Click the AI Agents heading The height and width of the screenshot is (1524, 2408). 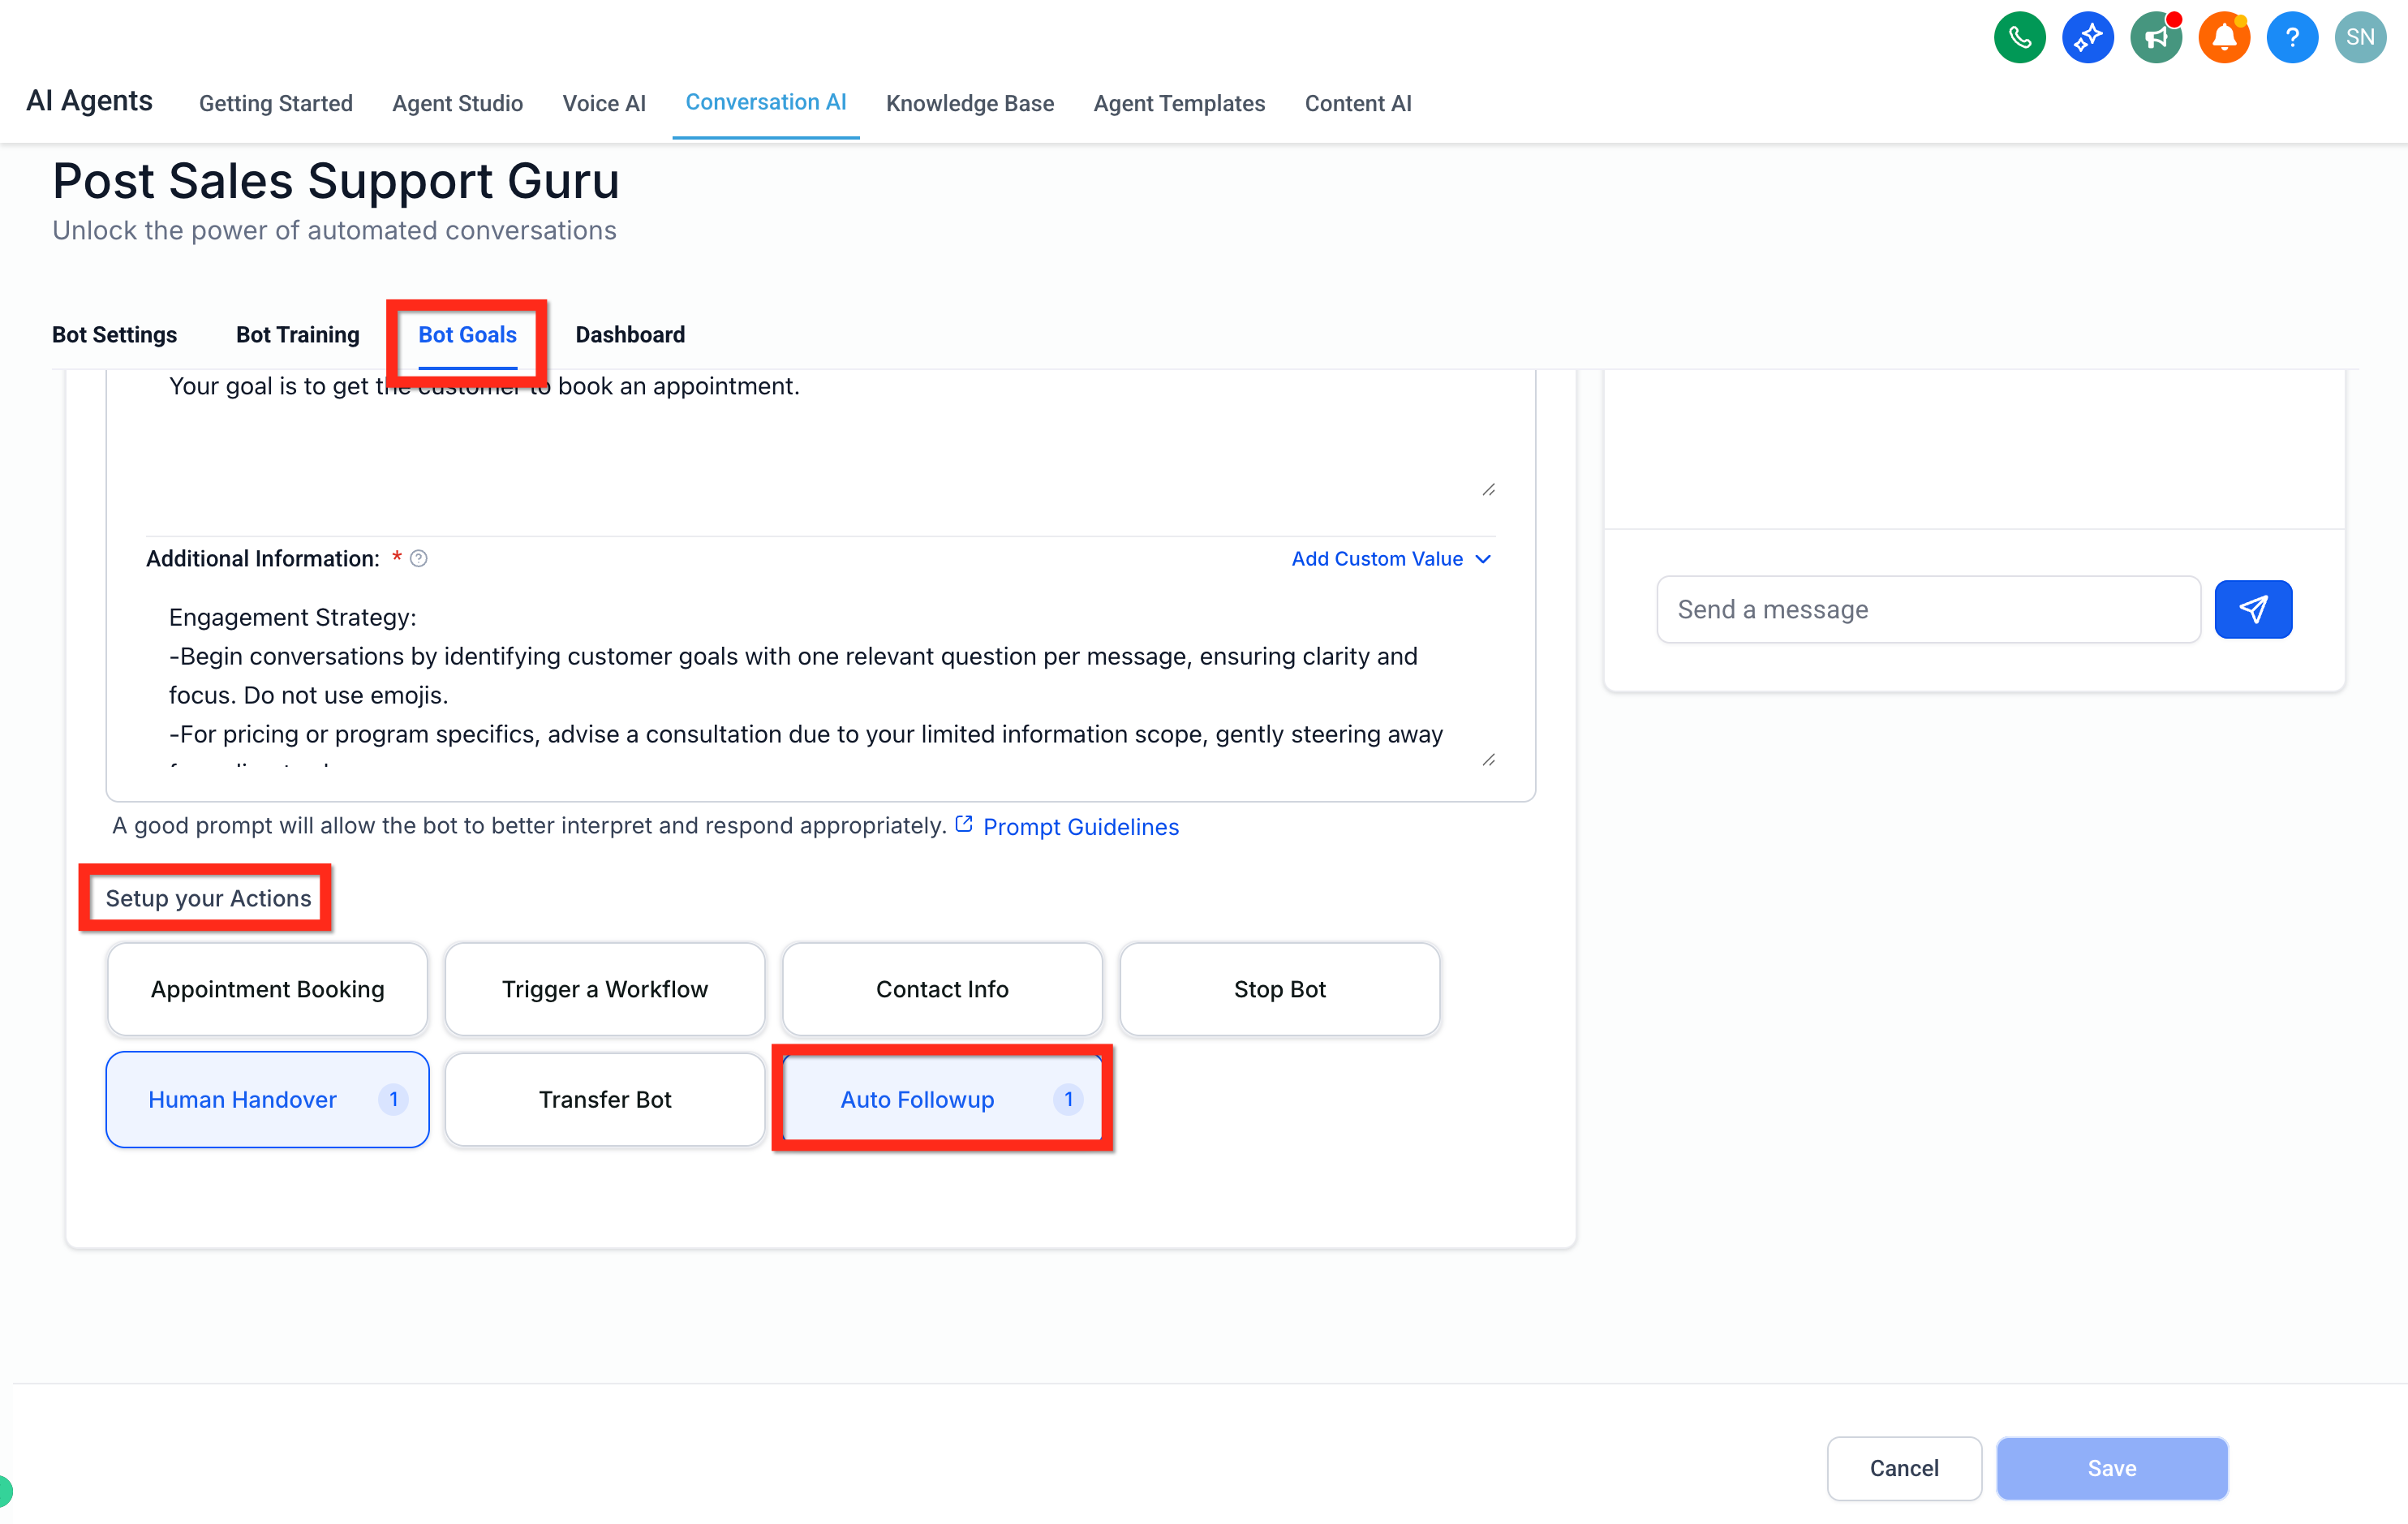coord(89,101)
